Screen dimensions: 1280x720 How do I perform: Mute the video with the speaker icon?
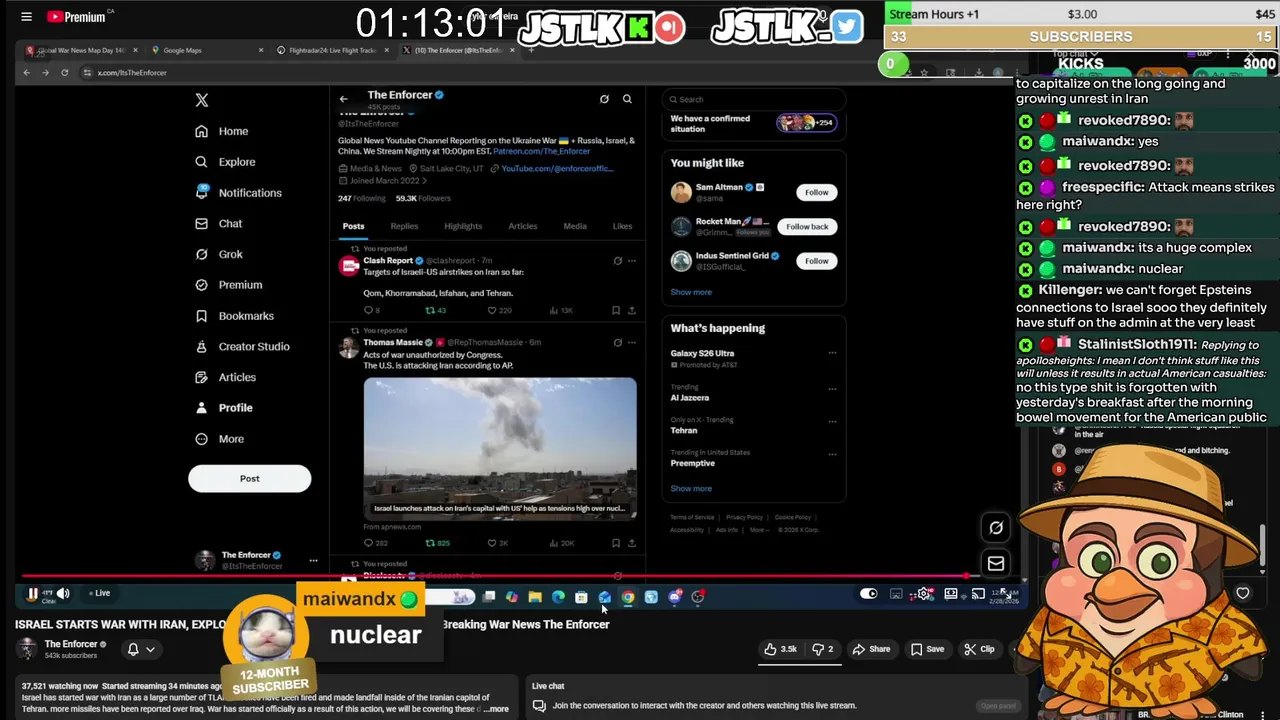tap(63, 594)
